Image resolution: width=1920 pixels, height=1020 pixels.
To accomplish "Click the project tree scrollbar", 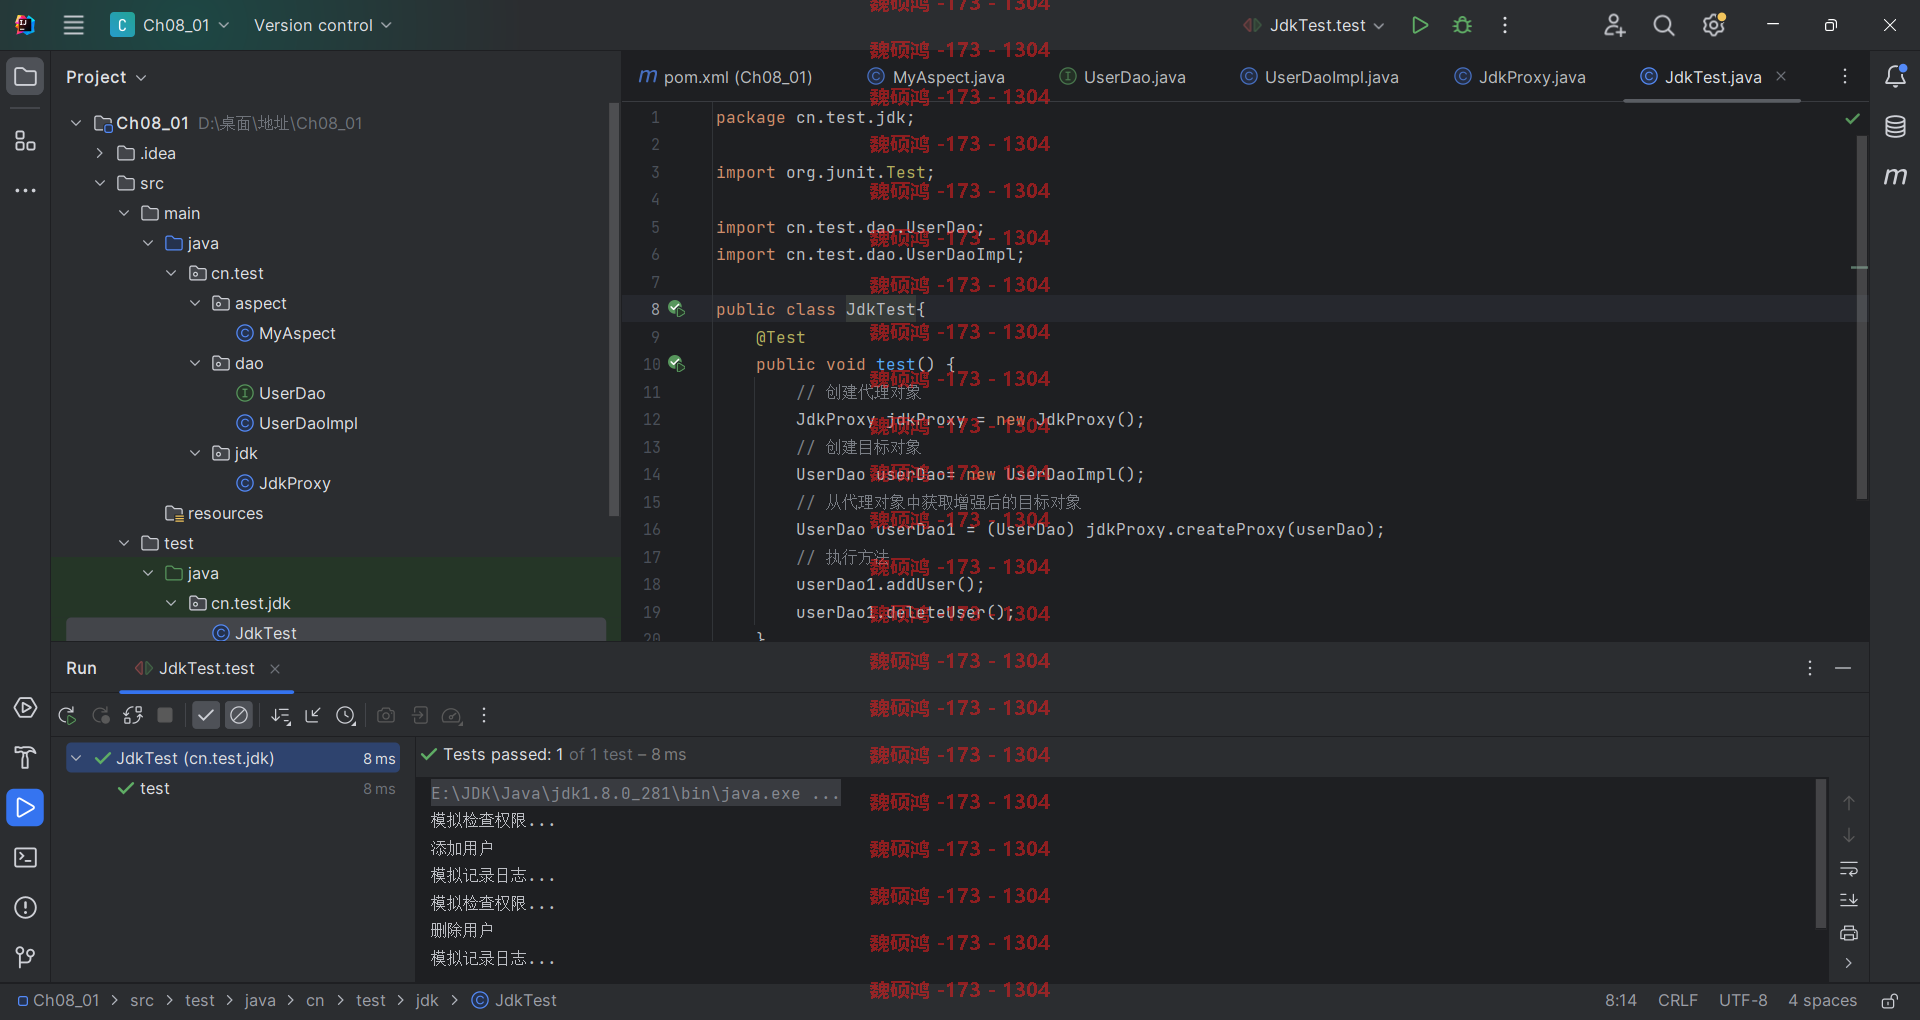I will coord(613,310).
